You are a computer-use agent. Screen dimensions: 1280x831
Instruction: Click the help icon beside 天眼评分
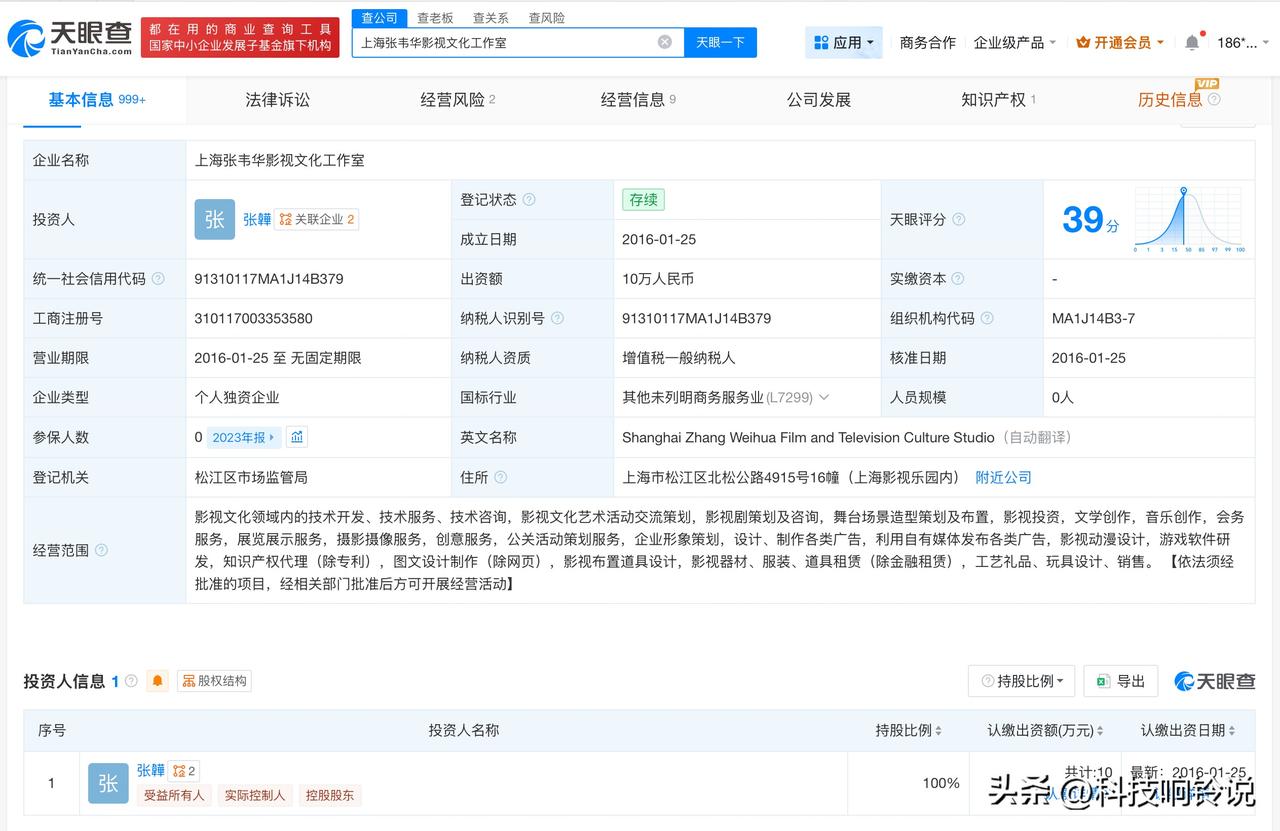pyautogui.click(x=959, y=219)
